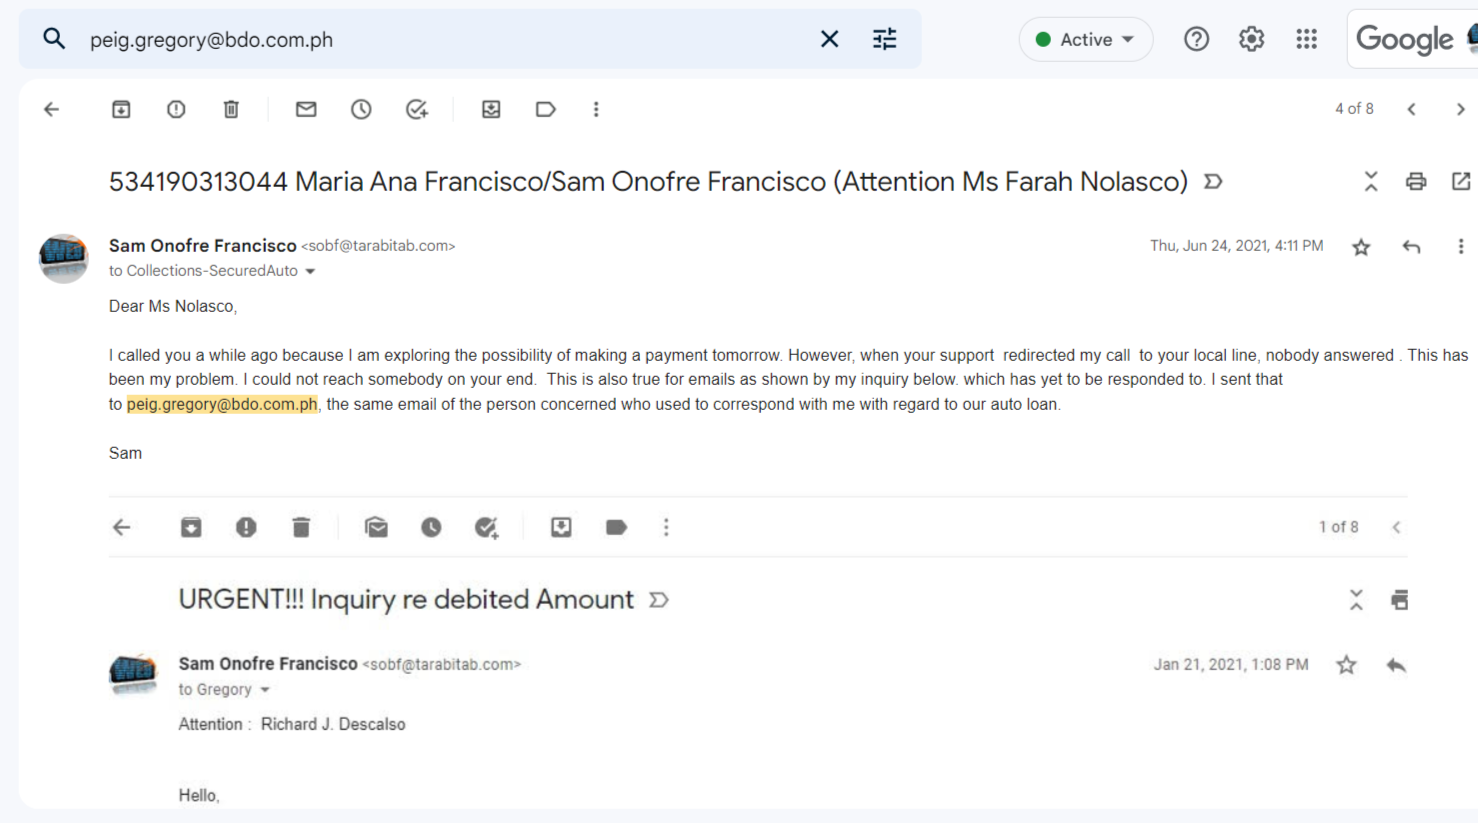Open search filter options icon
This screenshot has height=823, width=1478.
point(884,39)
